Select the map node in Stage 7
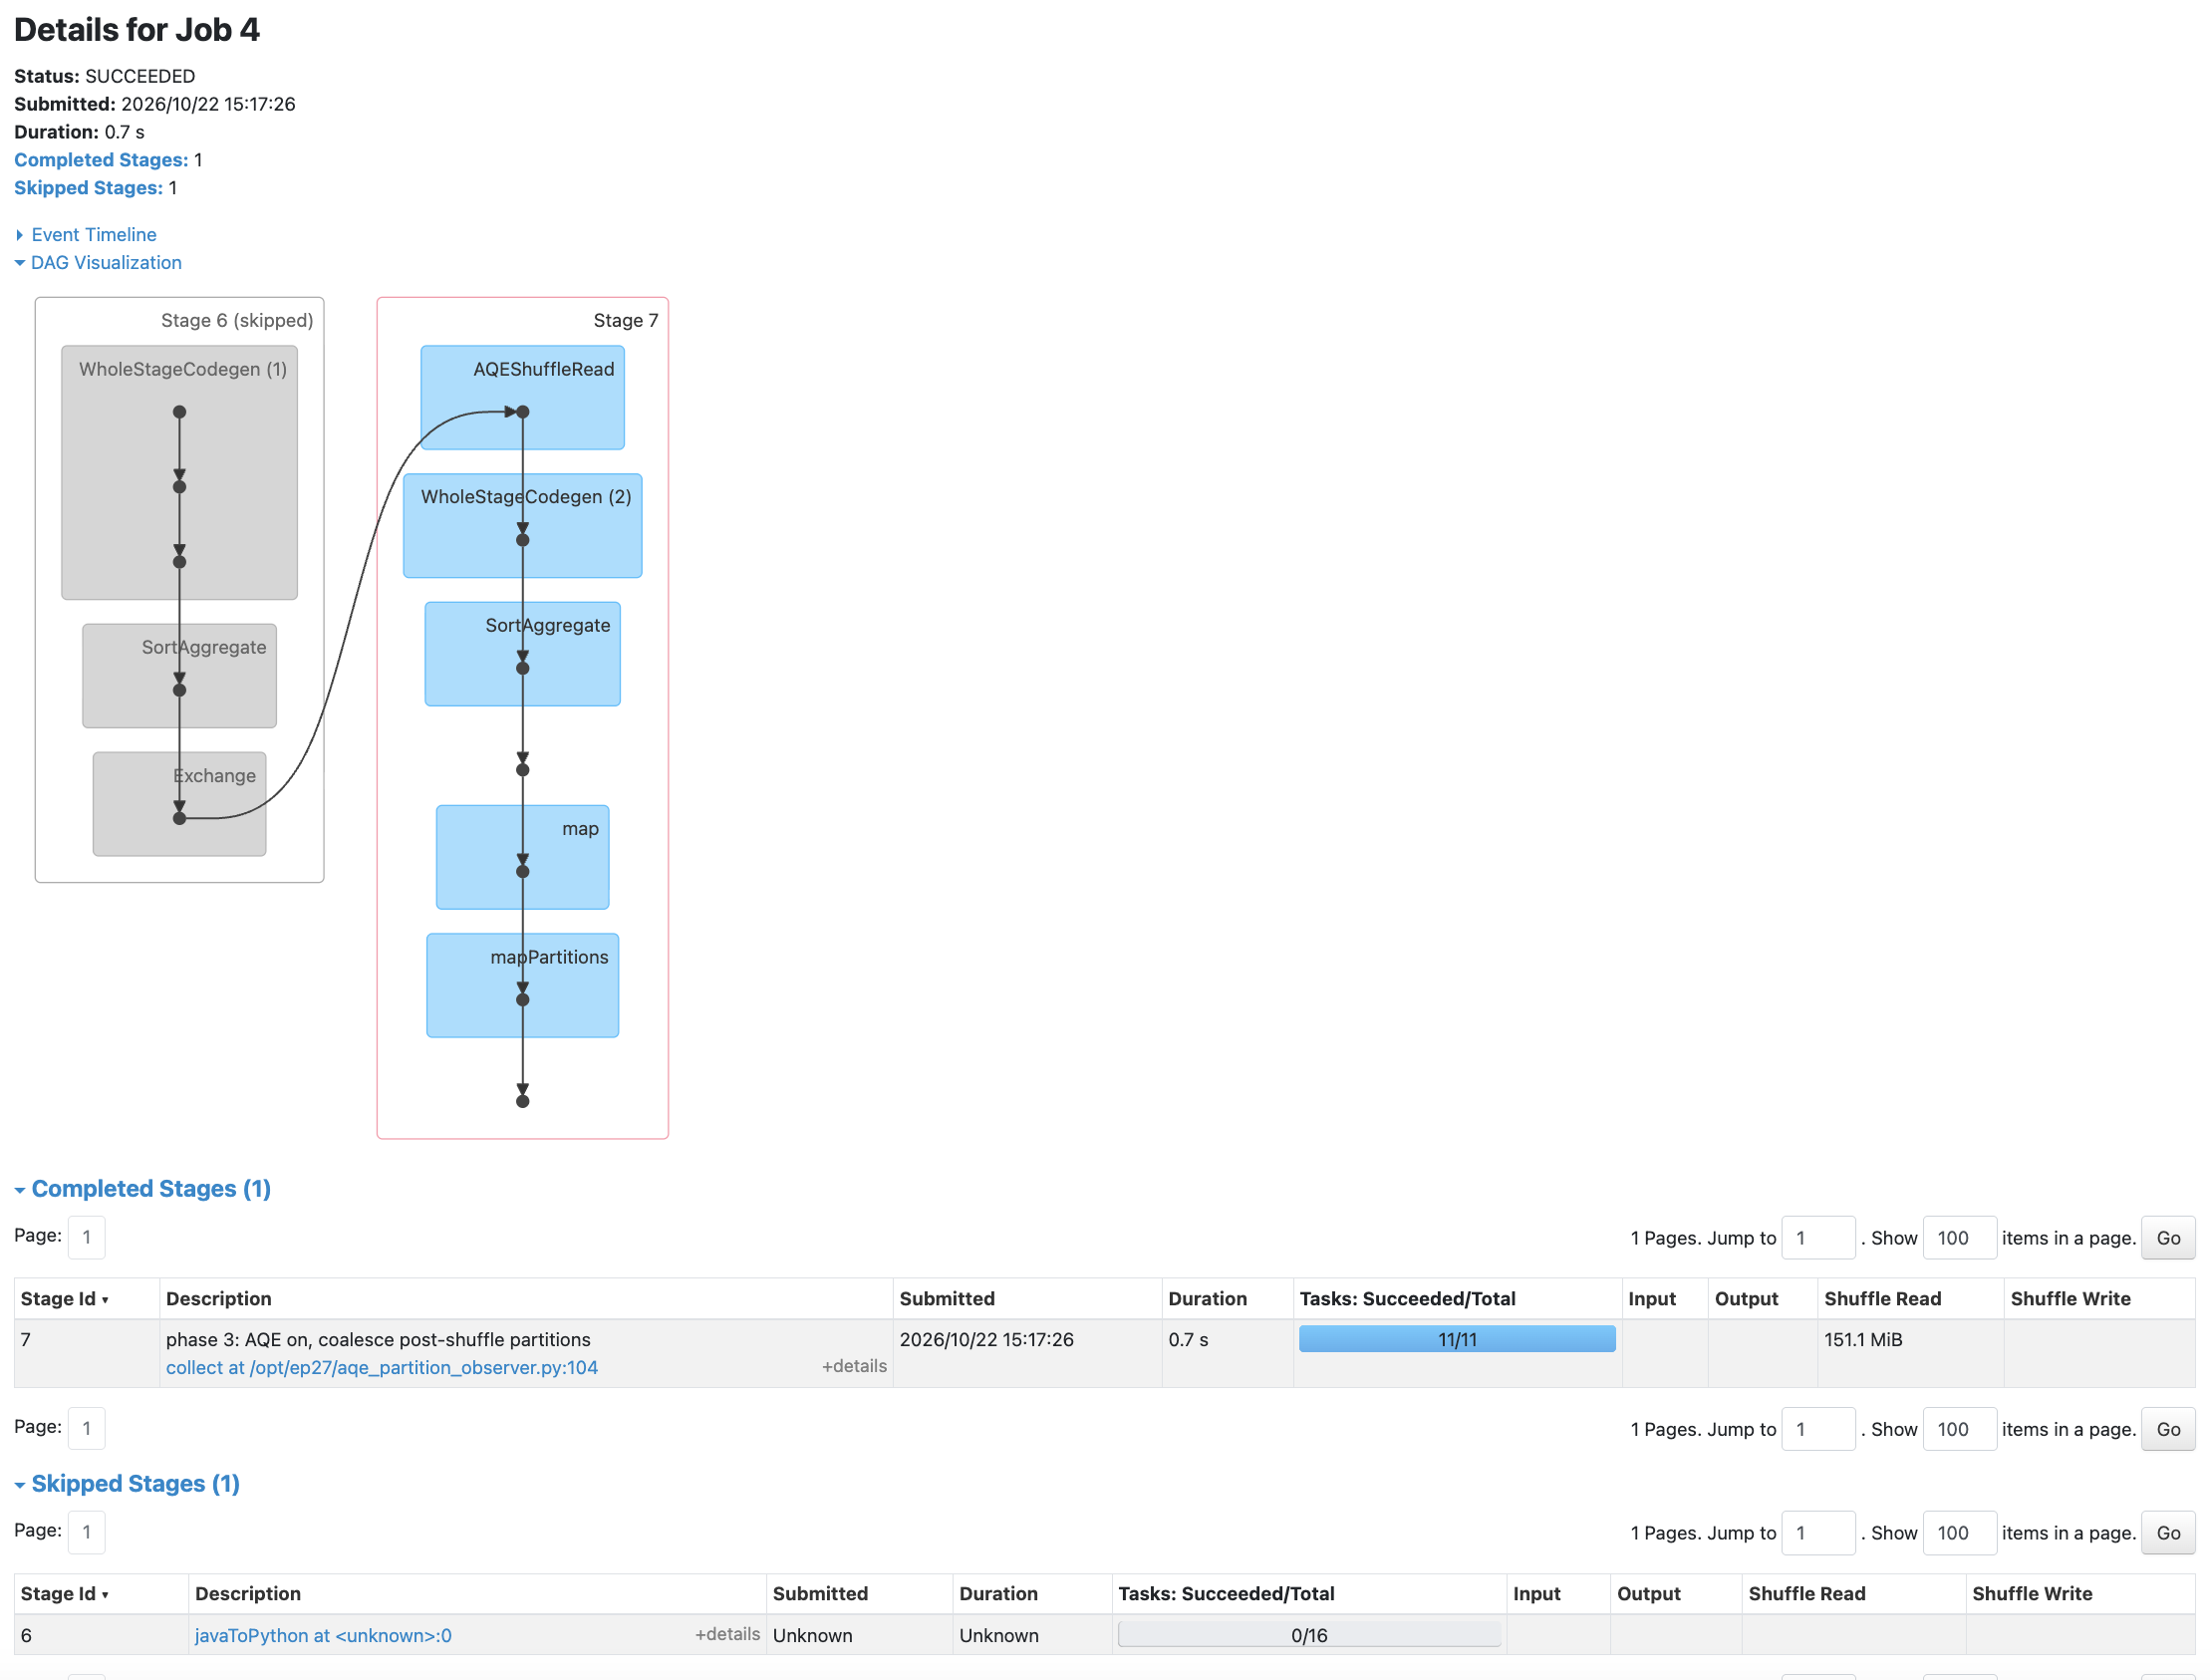 522,857
